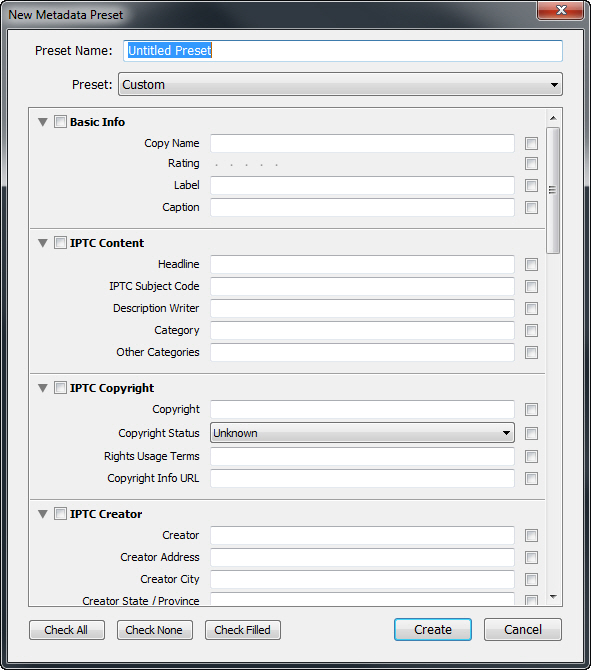The image size is (591, 670).
Task: Check the box beside Caption field
Action: point(531,208)
